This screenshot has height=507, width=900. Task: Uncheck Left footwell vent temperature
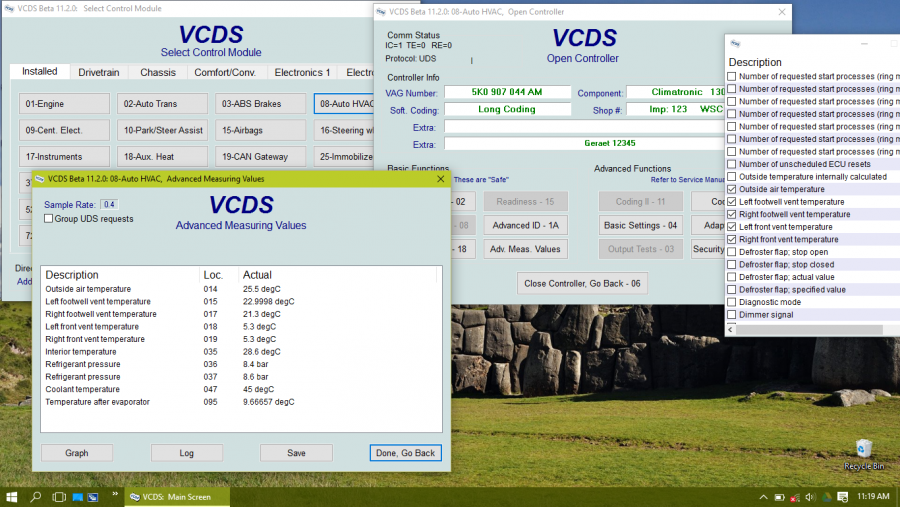(x=732, y=202)
